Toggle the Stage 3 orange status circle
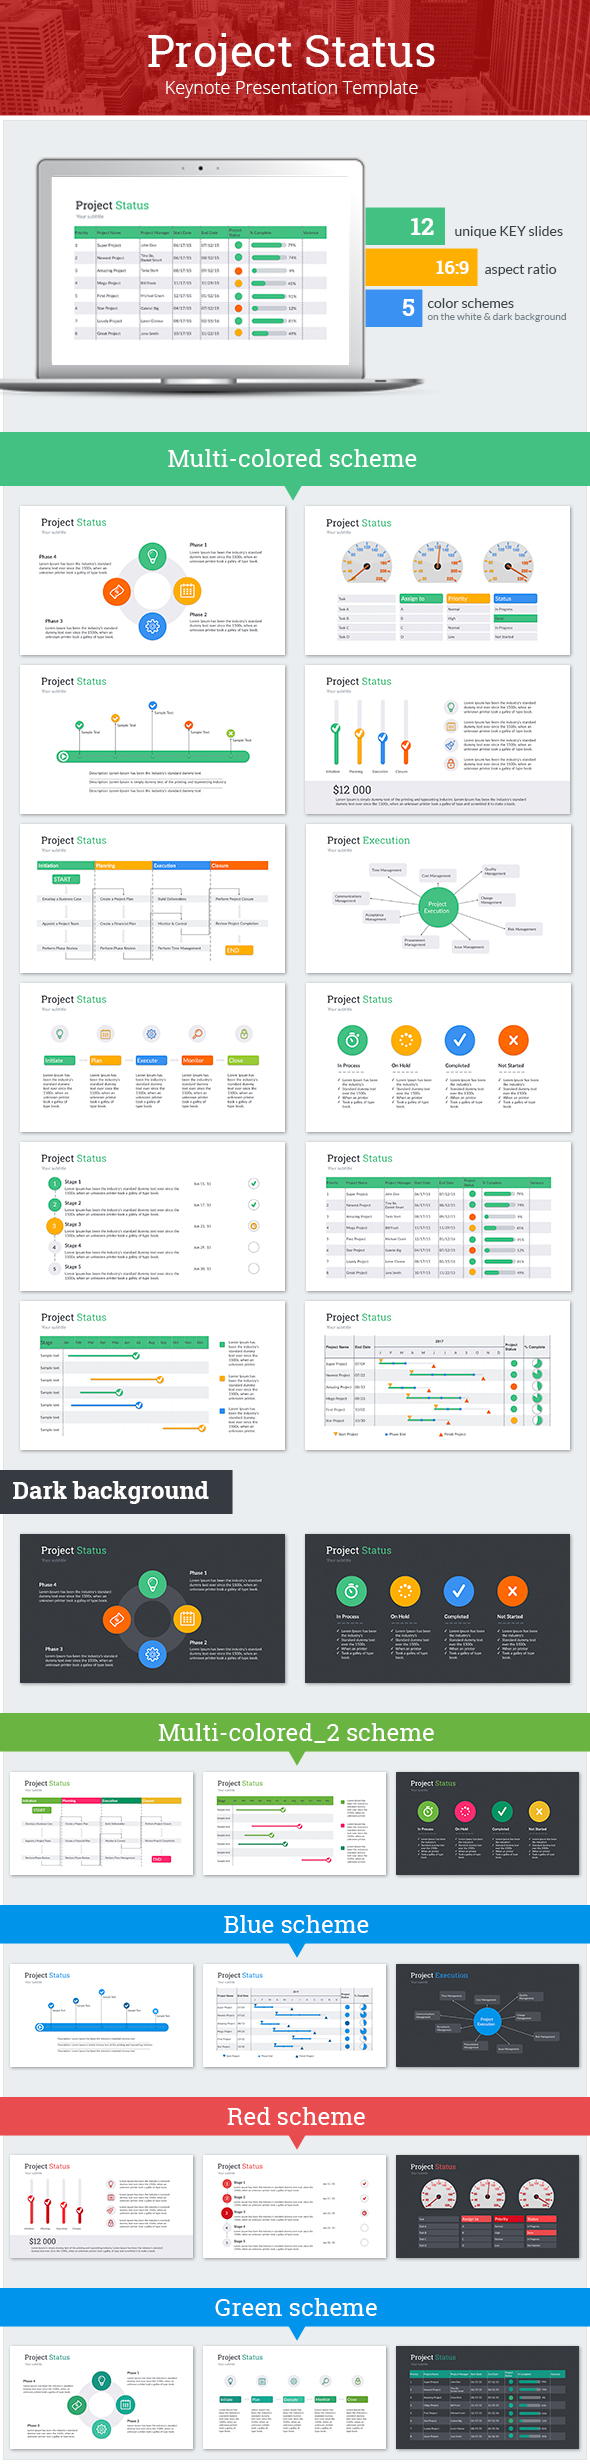Viewport: 590px width, 2464px height. click(x=254, y=1226)
